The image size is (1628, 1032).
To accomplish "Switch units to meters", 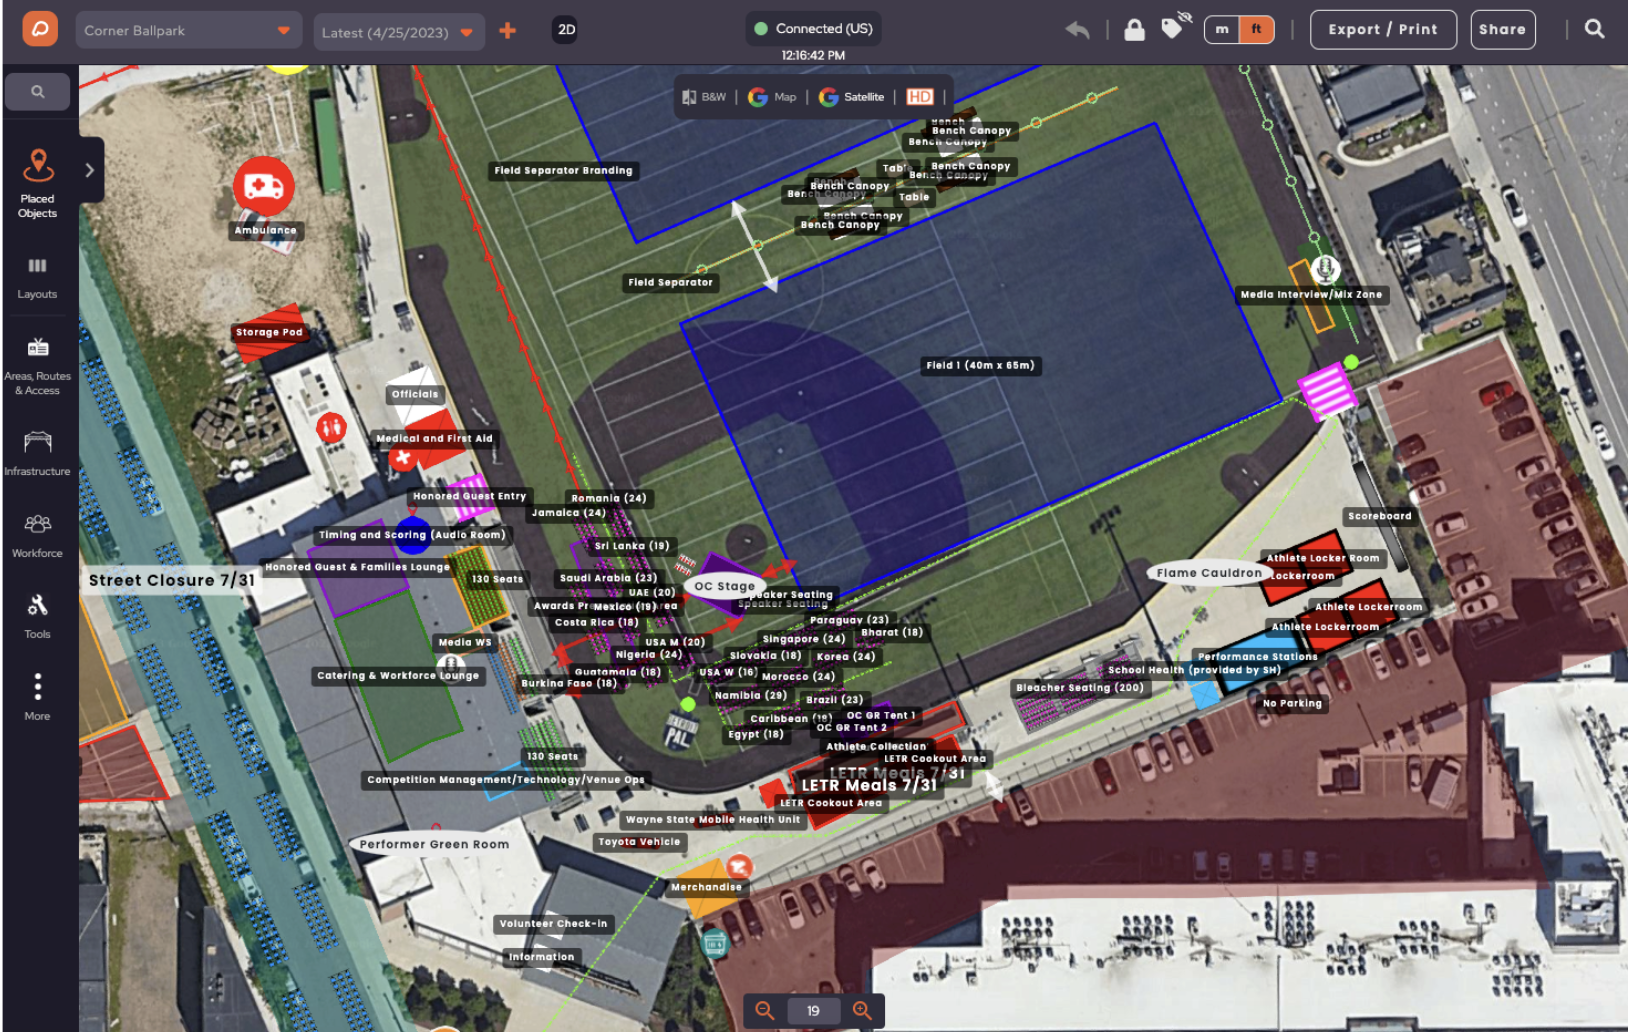I will pos(1221,30).
